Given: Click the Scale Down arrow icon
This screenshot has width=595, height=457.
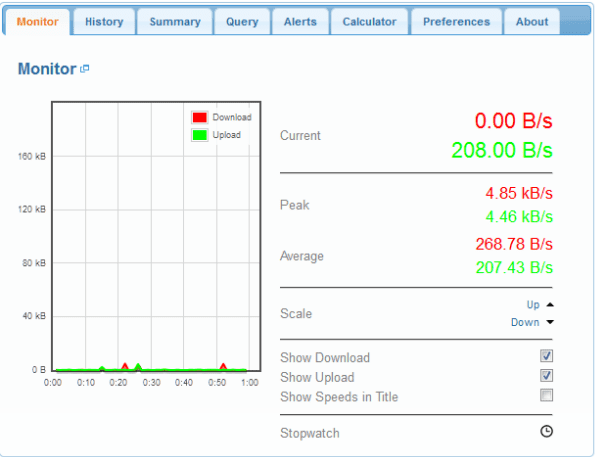Looking at the screenshot, I should pyautogui.click(x=550, y=322).
